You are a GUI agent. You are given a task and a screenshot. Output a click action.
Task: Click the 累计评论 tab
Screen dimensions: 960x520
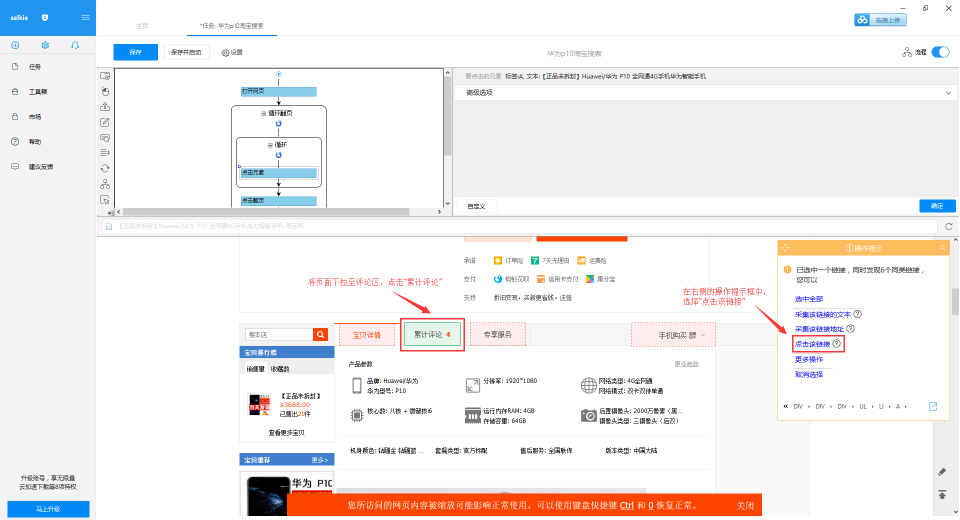432,334
